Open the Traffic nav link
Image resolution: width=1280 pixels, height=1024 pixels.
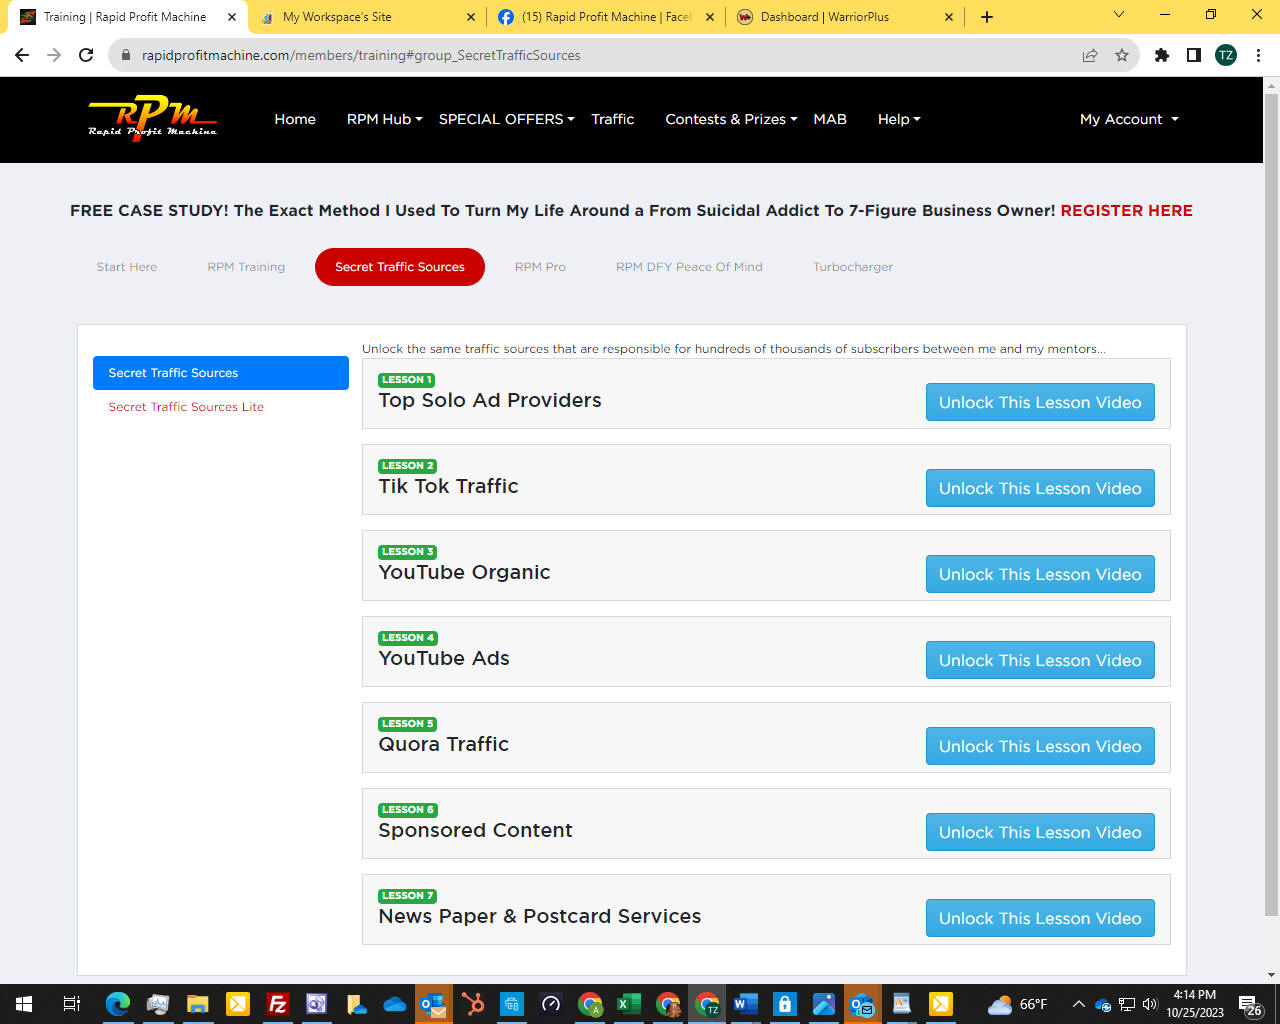612,119
